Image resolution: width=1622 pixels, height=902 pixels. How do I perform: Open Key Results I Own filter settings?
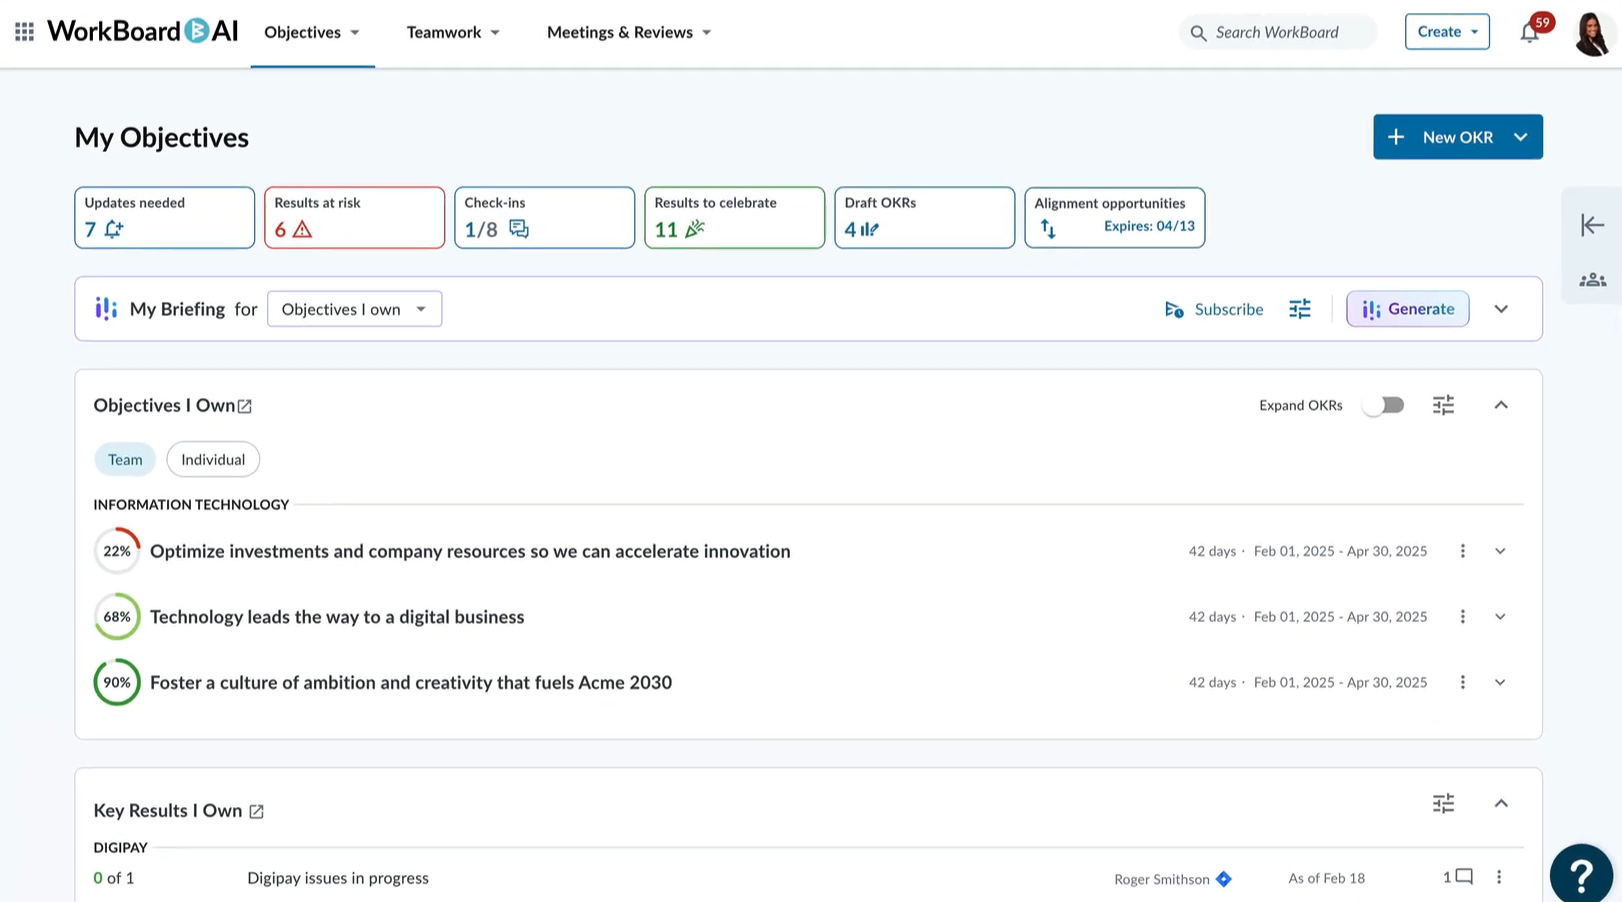pos(1443,804)
